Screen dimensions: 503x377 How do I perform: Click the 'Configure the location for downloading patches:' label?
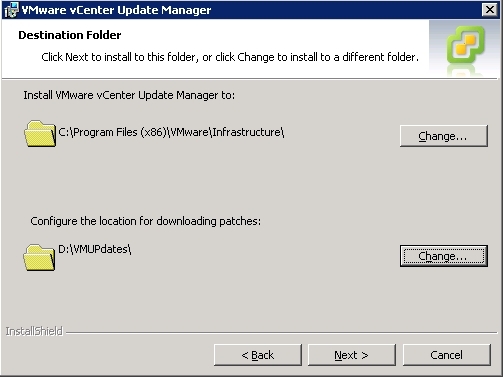point(146,221)
